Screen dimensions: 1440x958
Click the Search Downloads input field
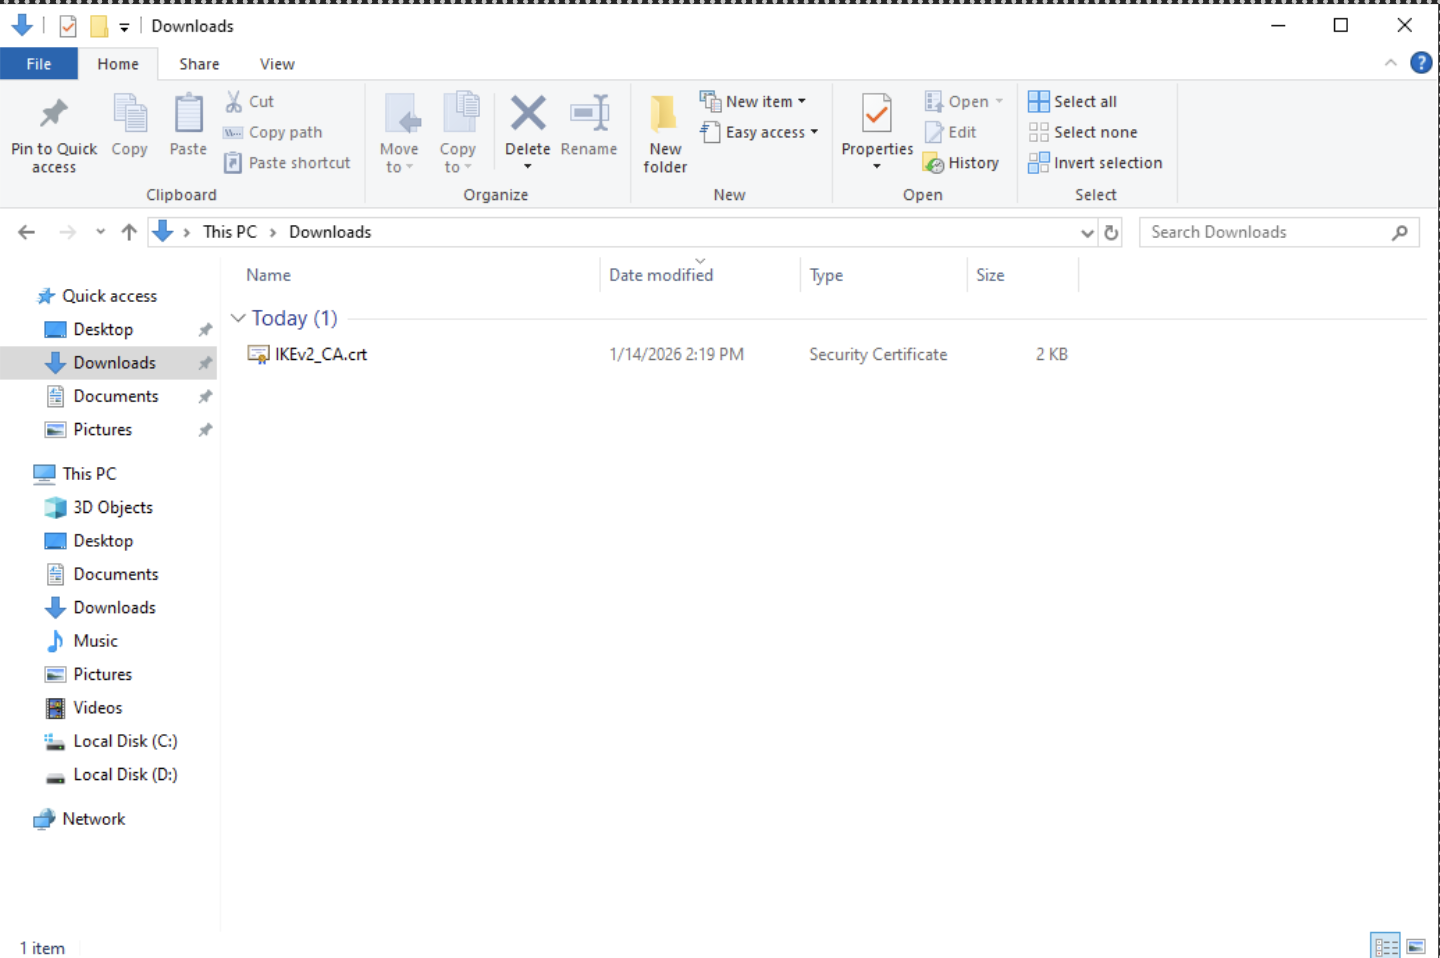coord(1266,233)
